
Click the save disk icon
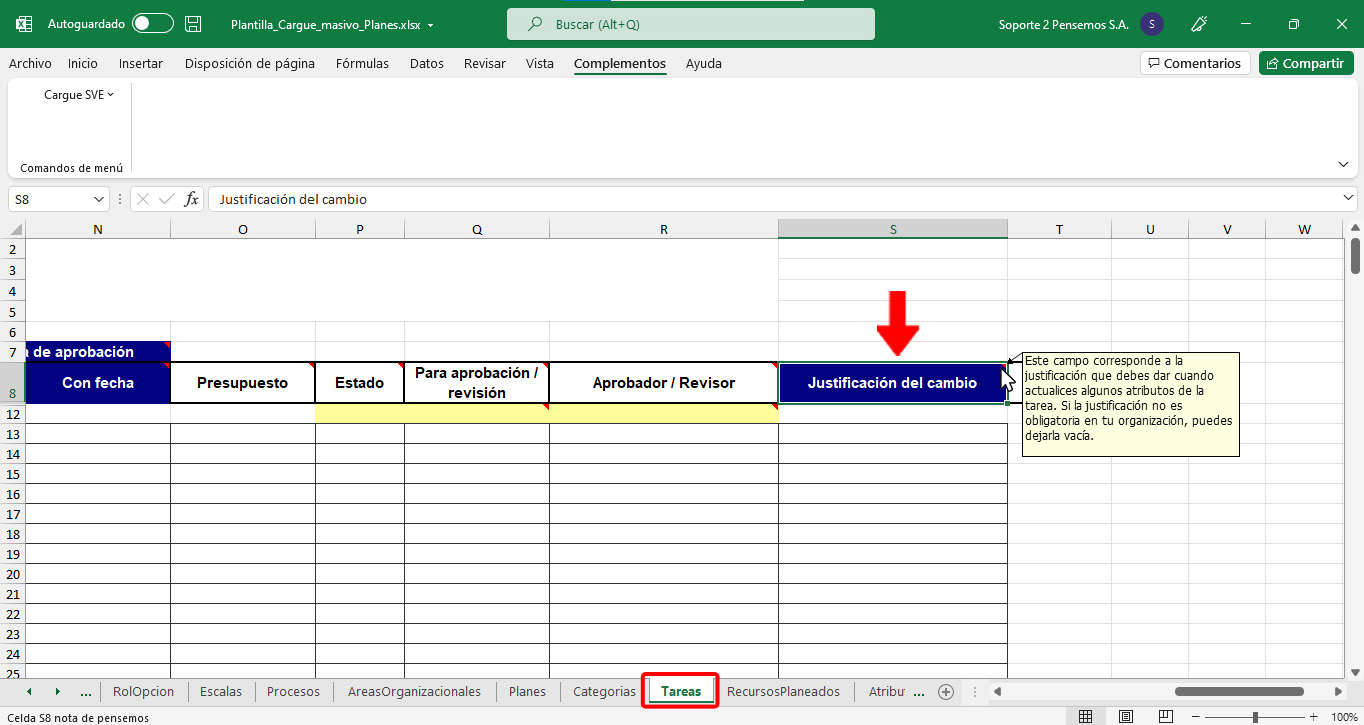(x=194, y=23)
